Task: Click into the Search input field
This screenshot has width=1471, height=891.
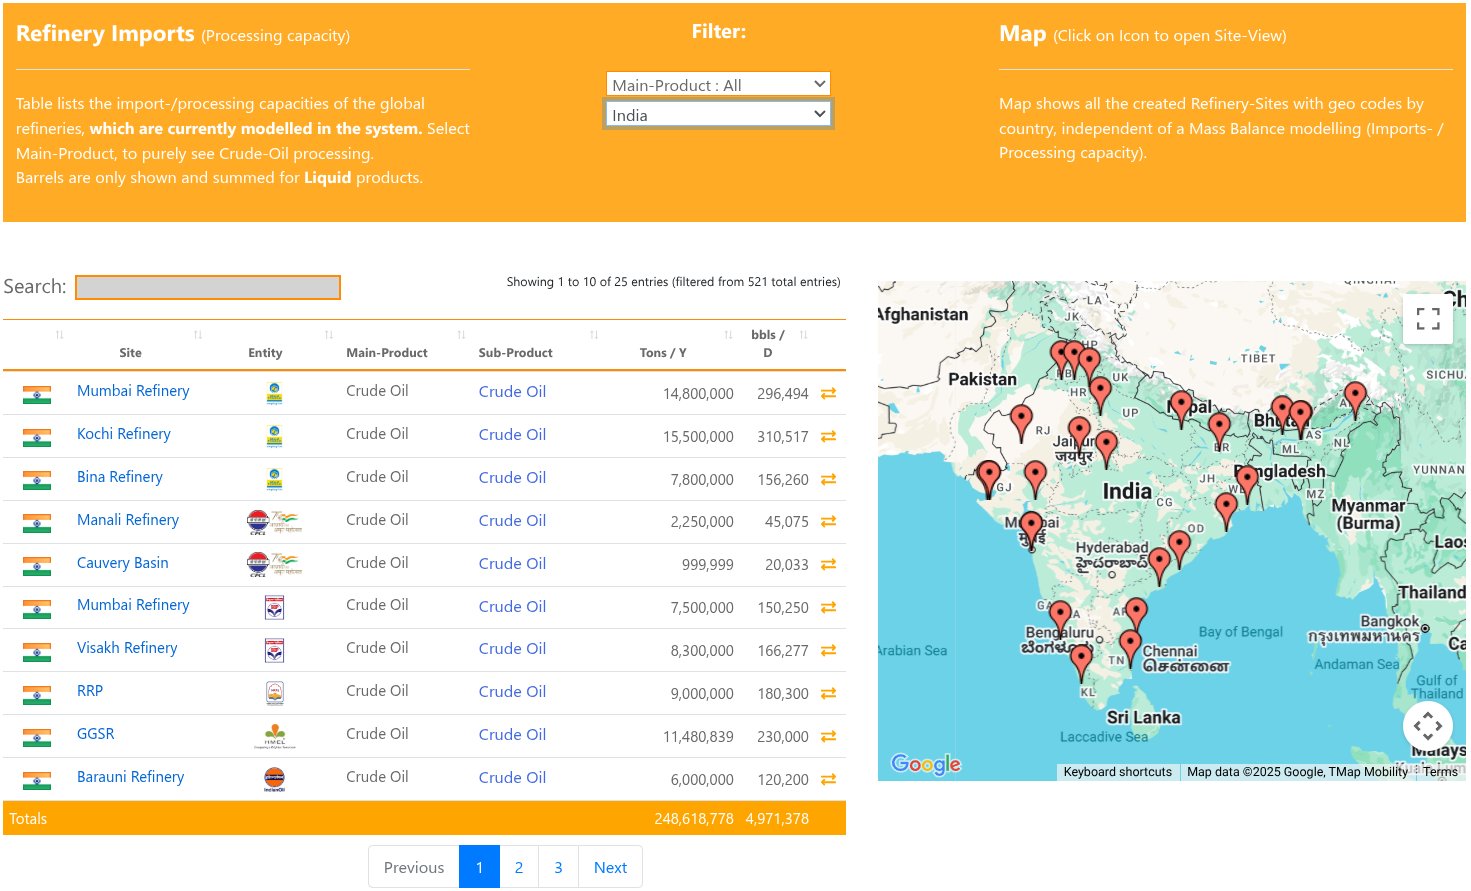Action: pos(208,288)
